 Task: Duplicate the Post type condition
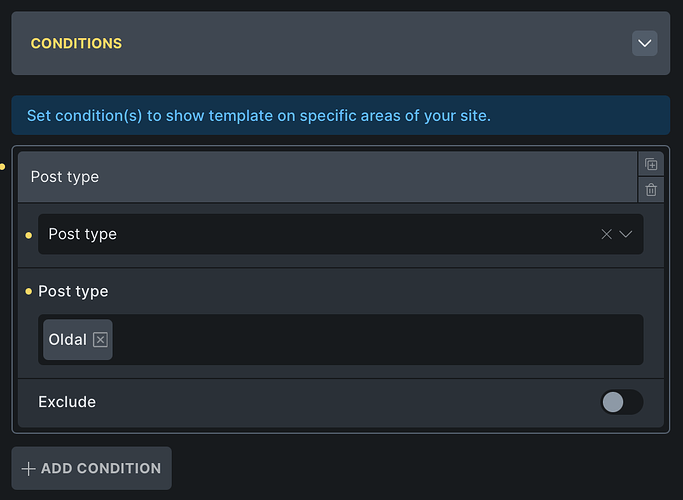coord(651,164)
